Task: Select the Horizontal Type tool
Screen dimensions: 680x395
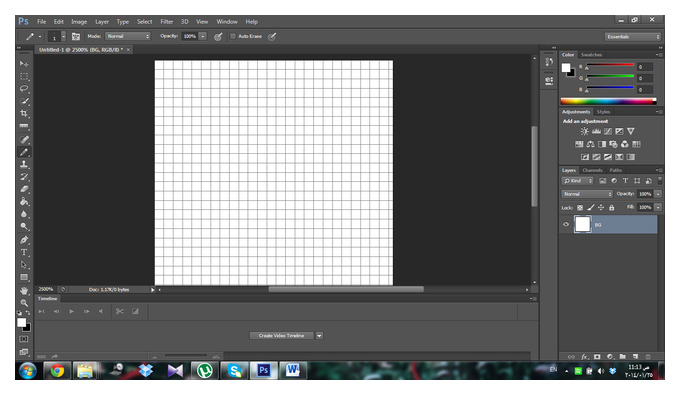Action: pyautogui.click(x=24, y=252)
